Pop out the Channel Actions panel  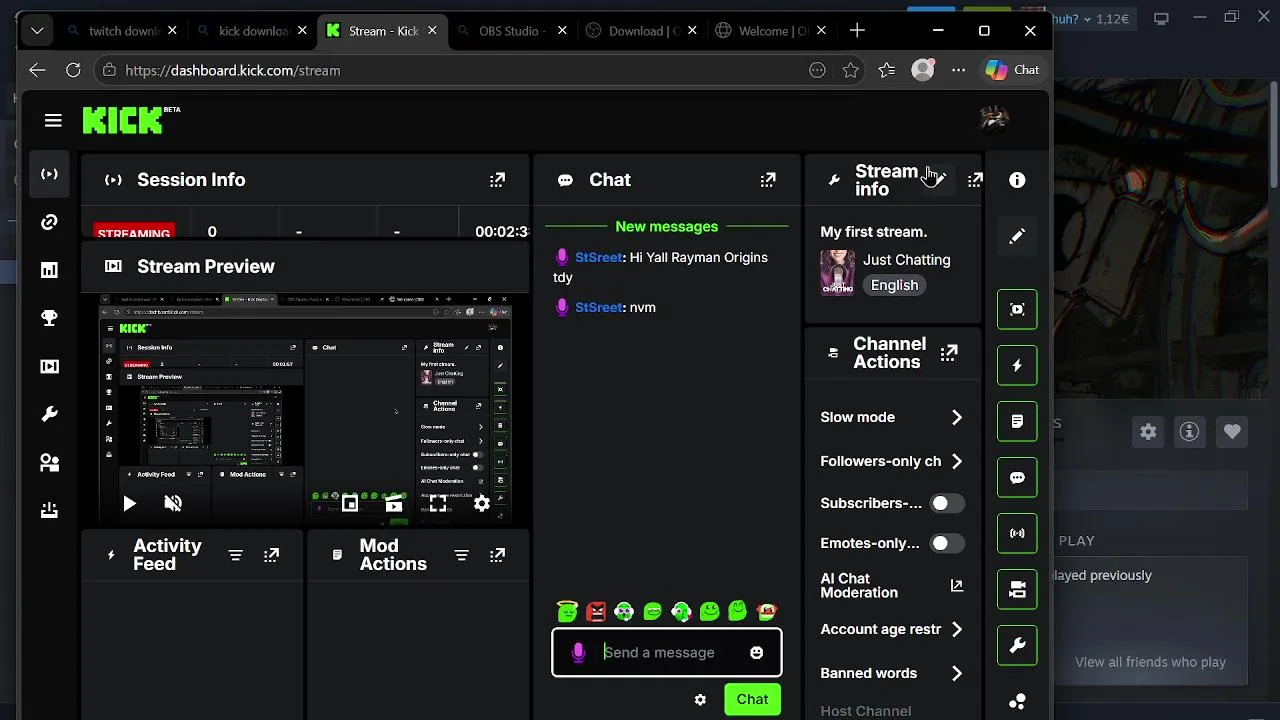coord(949,353)
